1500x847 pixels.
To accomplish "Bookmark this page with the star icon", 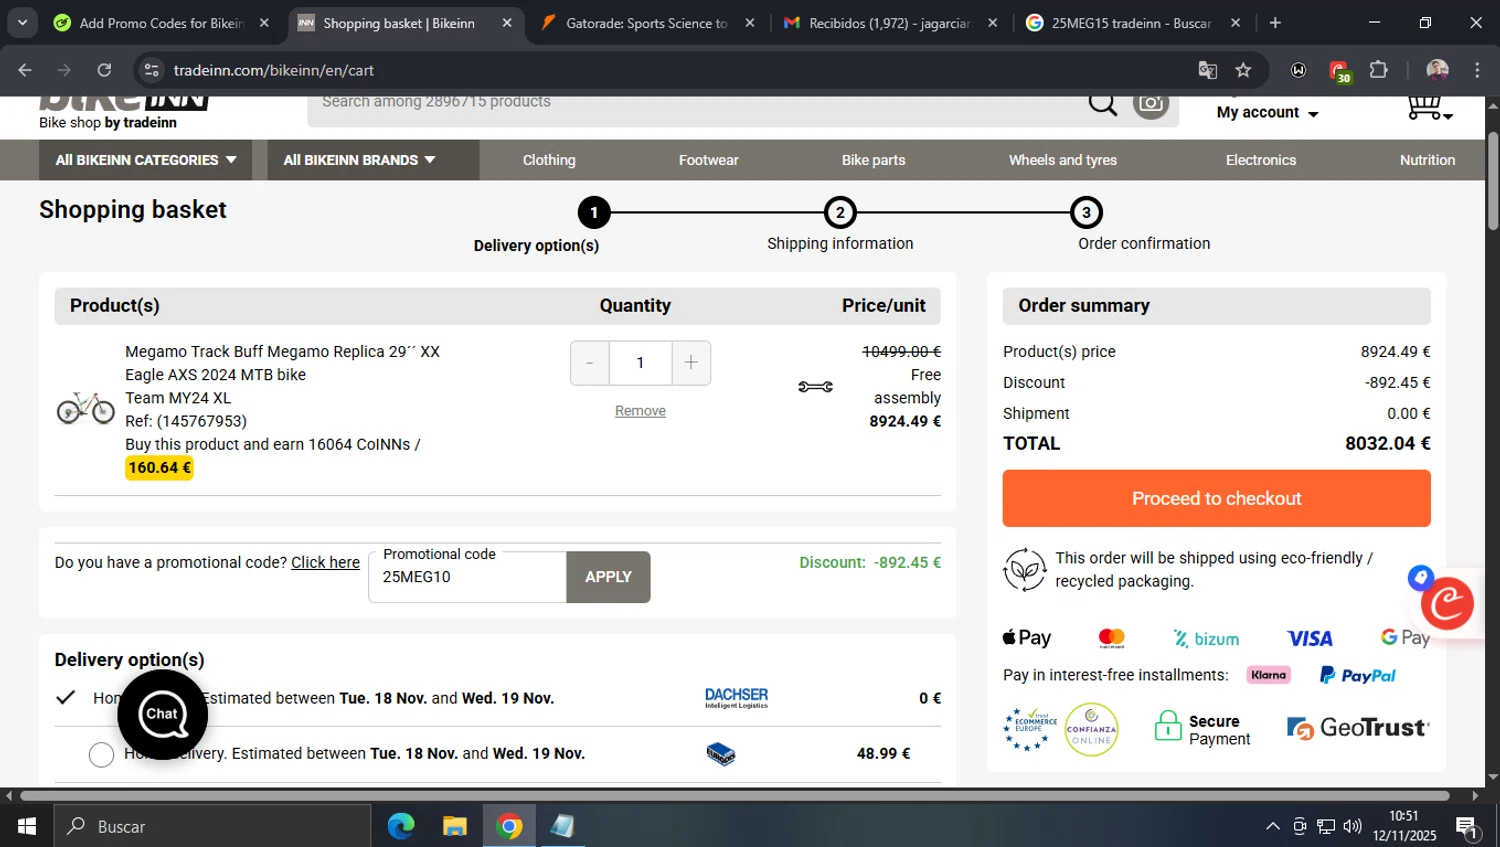I will [x=1243, y=70].
